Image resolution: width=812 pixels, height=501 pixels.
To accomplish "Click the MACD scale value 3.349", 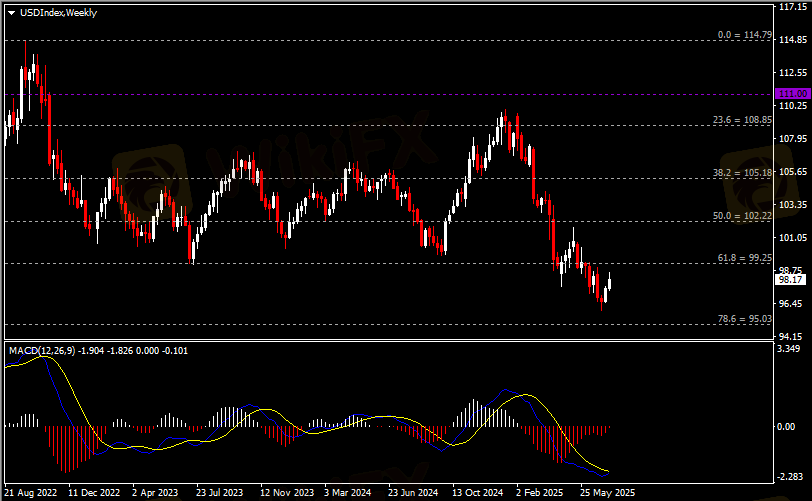I will point(789,349).
